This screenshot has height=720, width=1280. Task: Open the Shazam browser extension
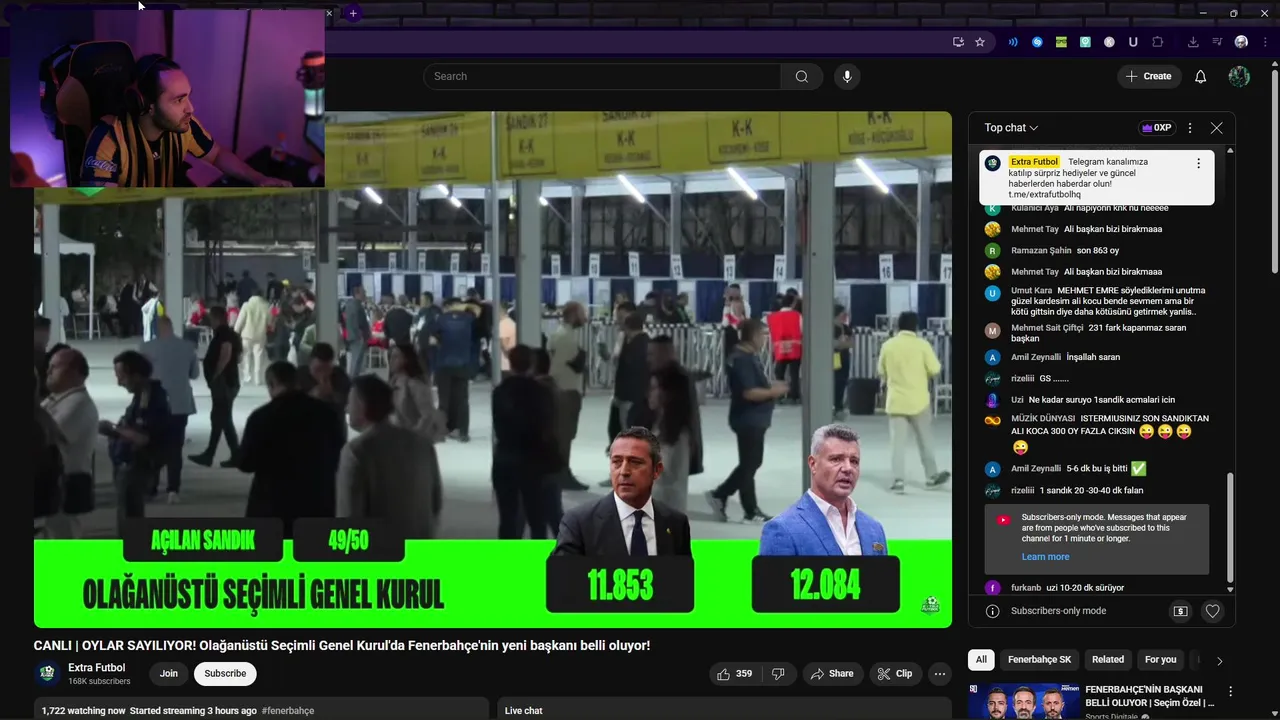point(1037,42)
